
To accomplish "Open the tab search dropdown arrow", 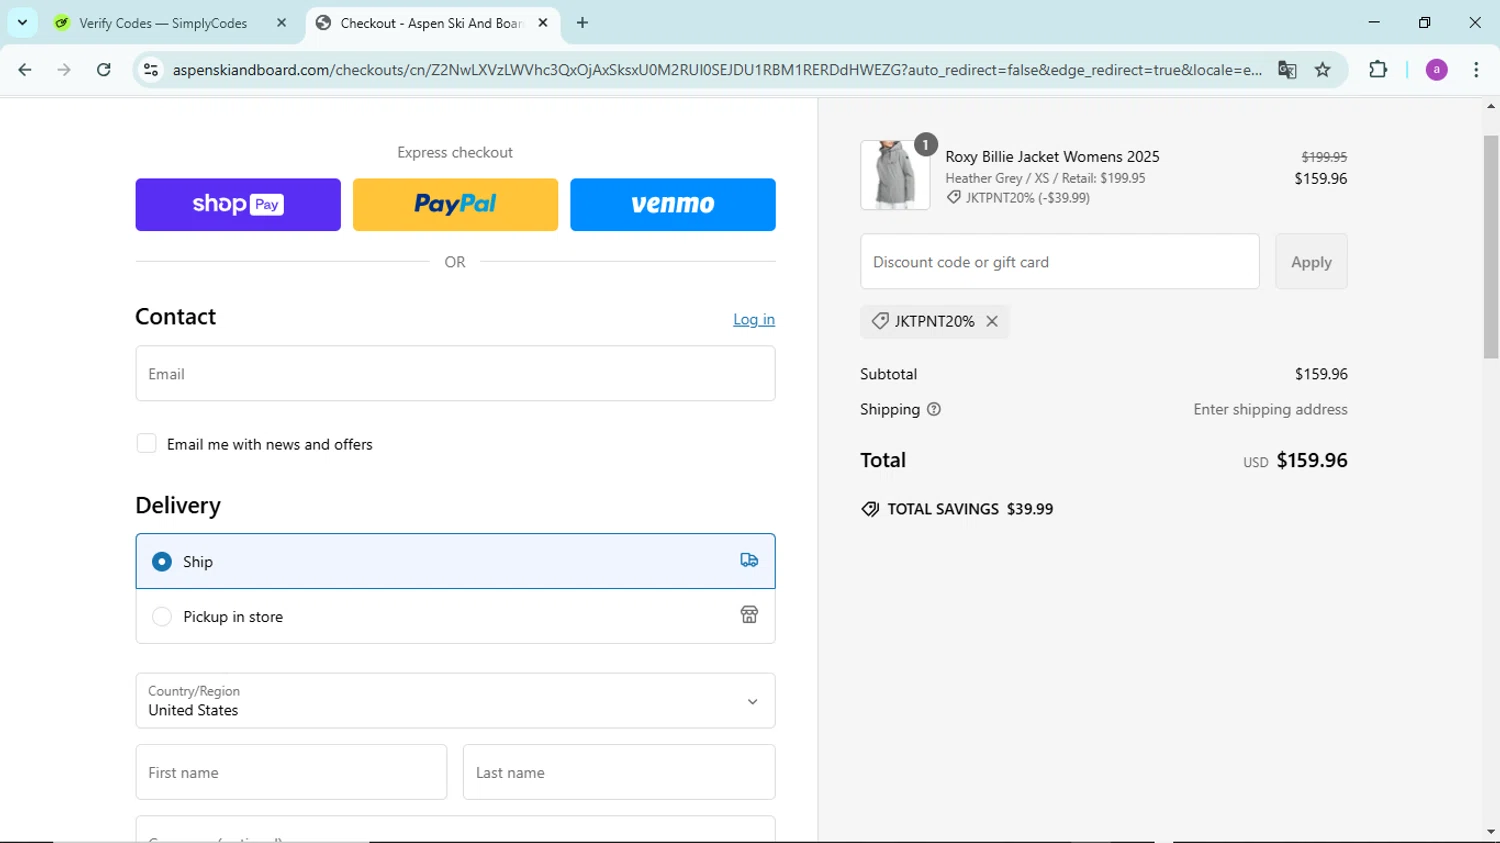I will coord(22,23).
